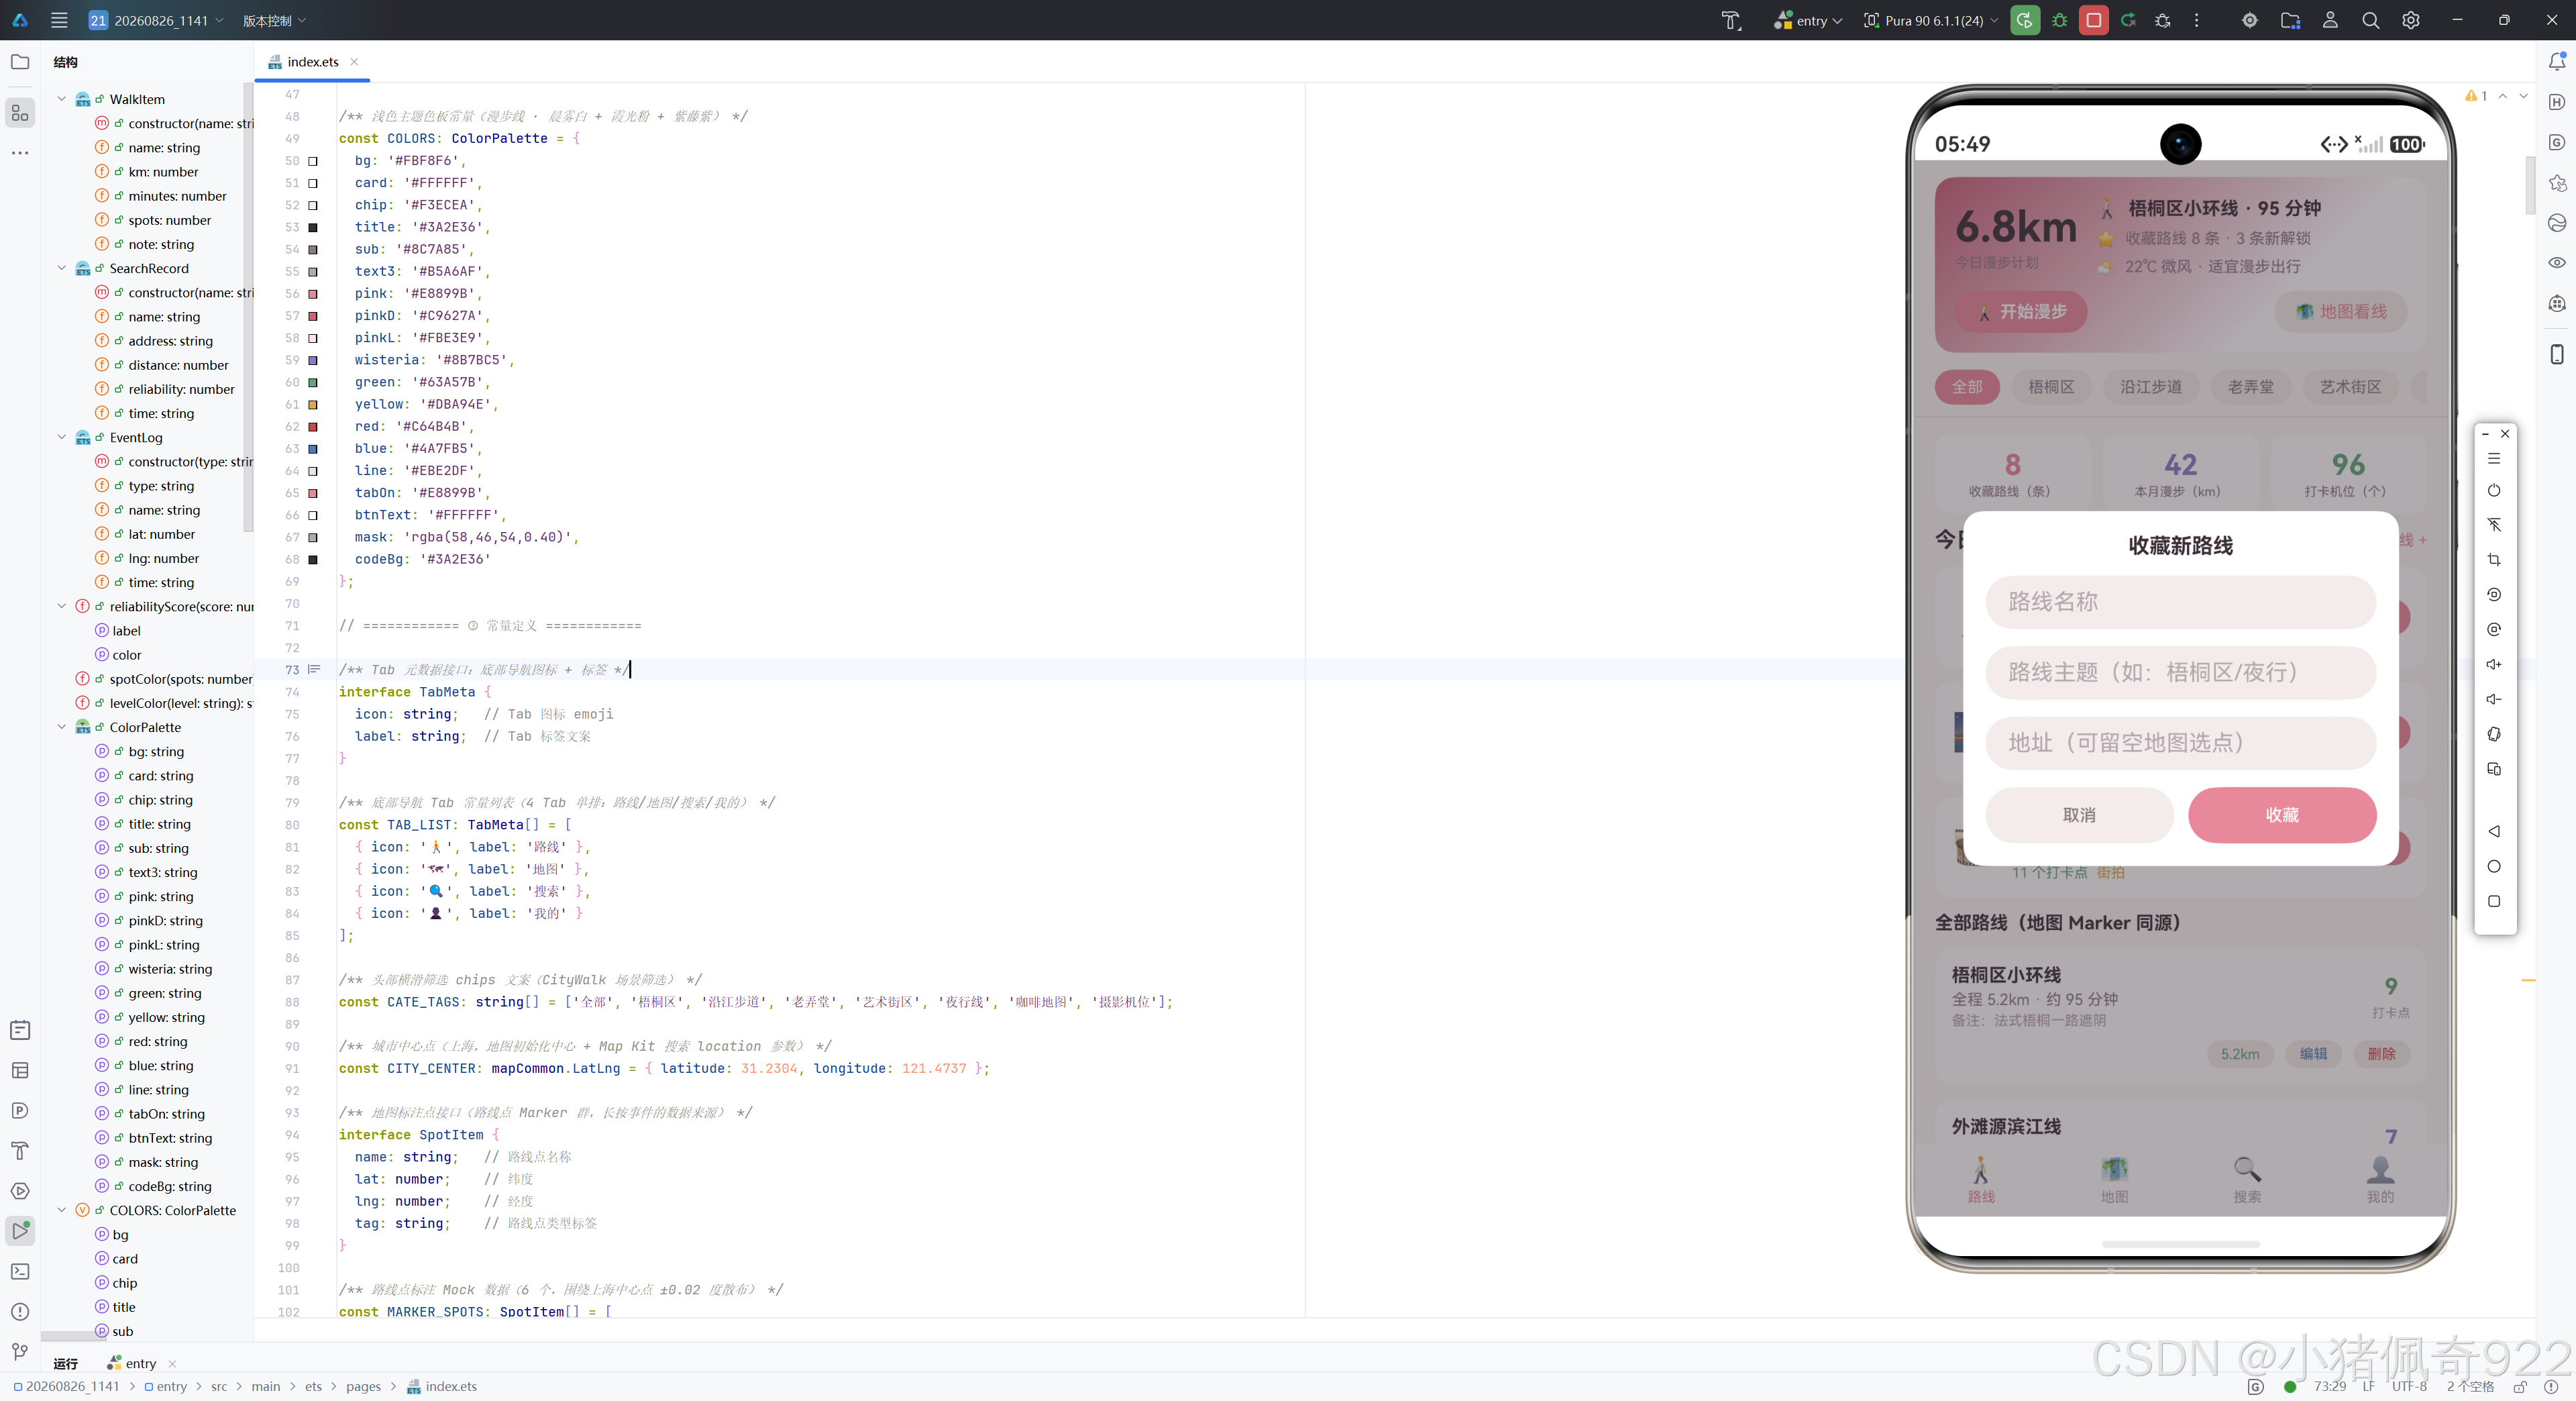The image size is (2576, 1401).
Task: Open the Pura 90 device selector
Action: pyautogui.click(x=1931, y=20)
